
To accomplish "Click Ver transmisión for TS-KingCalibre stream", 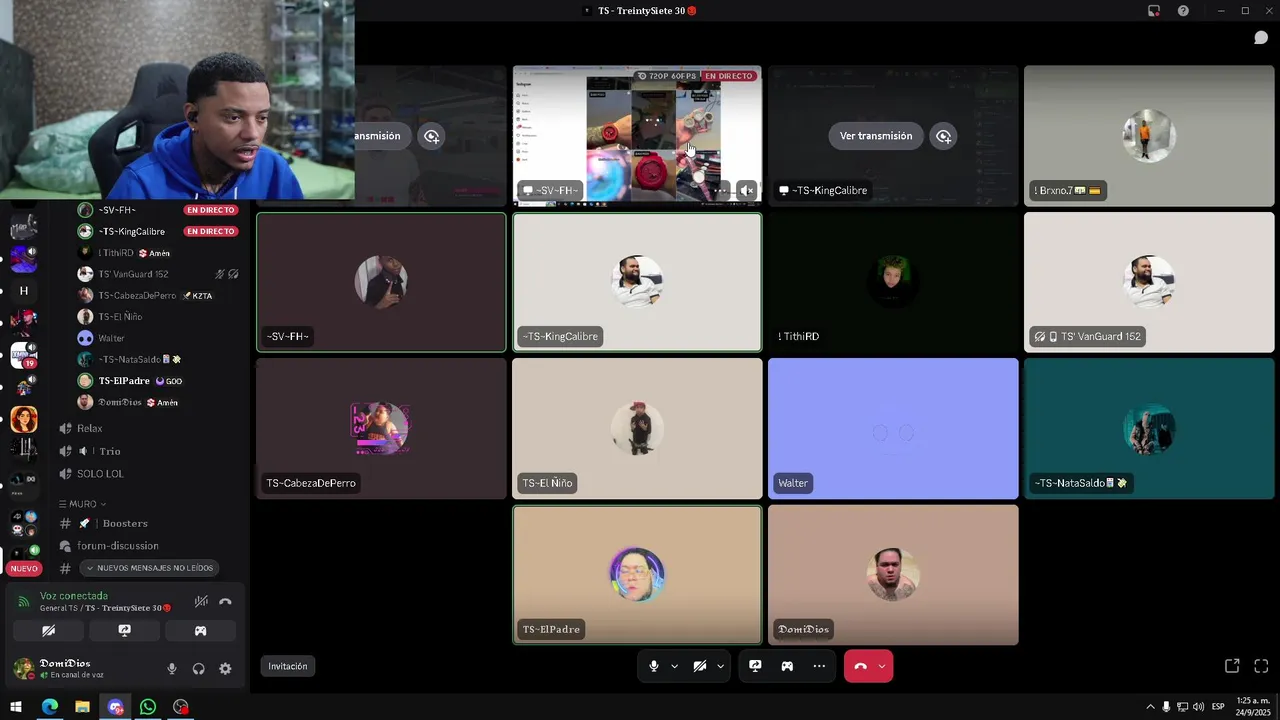I will pyautogui.click(x=876, y=136).
